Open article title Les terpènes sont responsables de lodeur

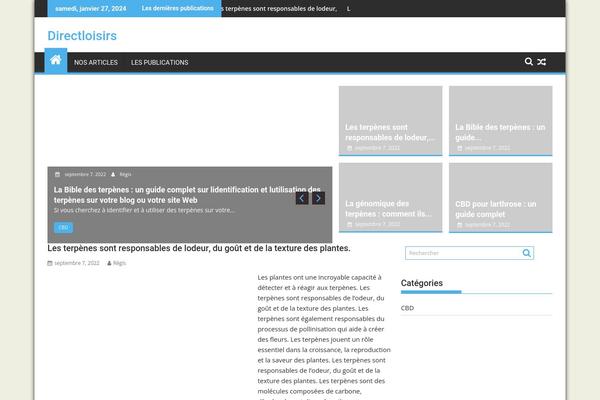(199, 248)
